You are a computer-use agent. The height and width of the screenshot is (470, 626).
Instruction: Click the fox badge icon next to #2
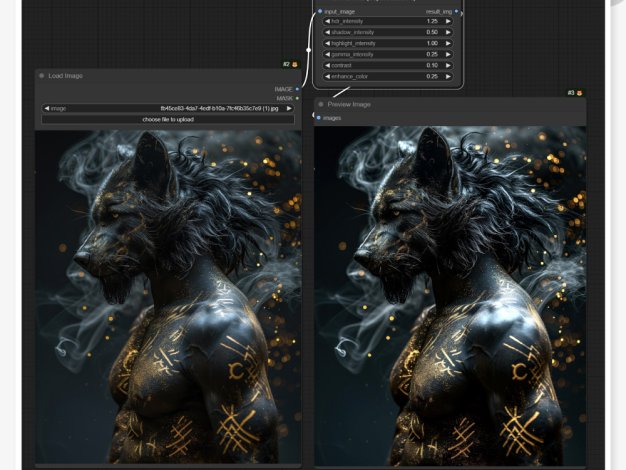tap(295, 64)
